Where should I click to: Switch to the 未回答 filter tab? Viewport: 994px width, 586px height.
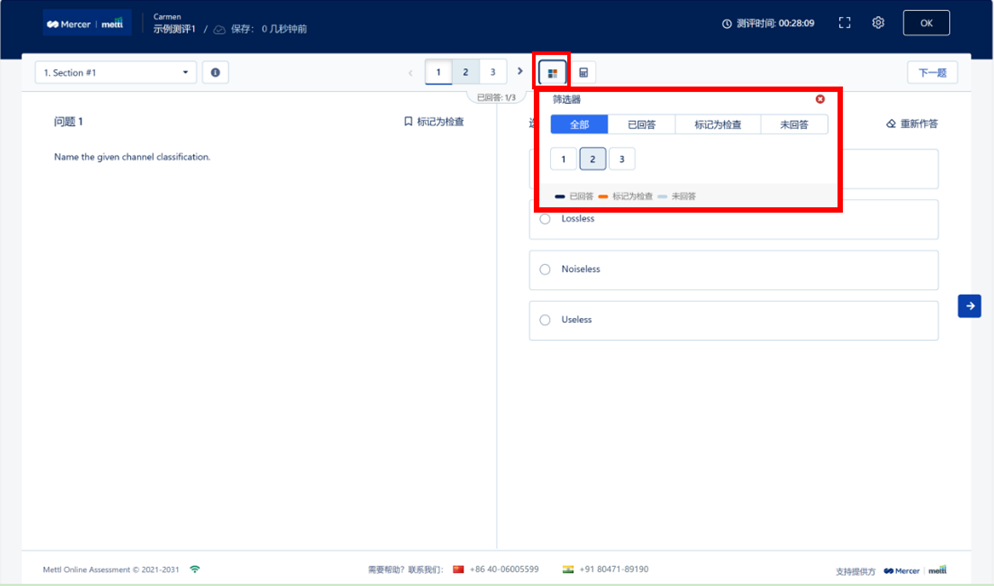point(794,125)
